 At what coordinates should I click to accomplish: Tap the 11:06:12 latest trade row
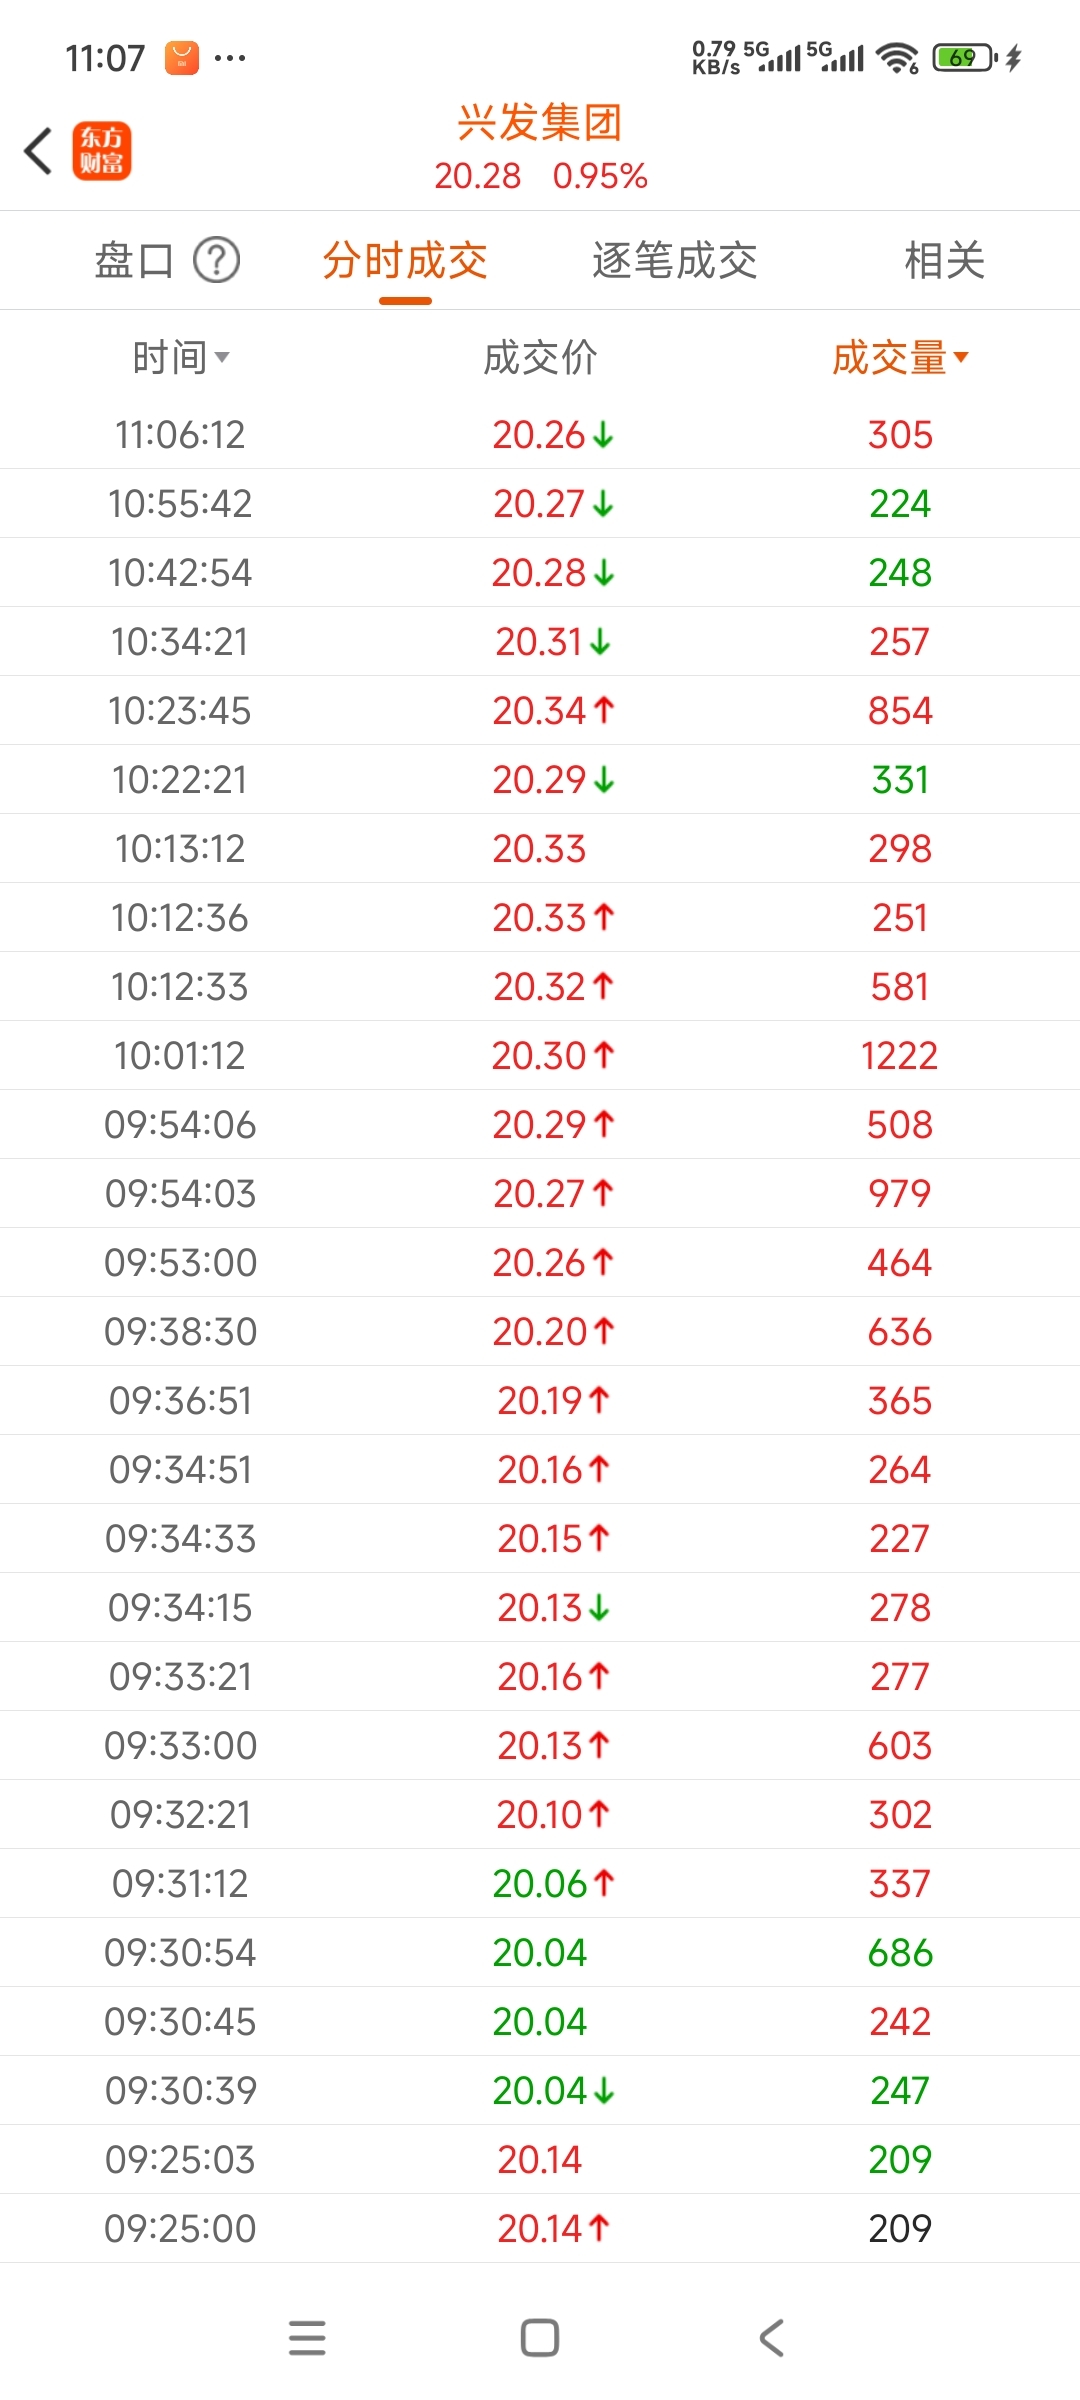[540, 435]
